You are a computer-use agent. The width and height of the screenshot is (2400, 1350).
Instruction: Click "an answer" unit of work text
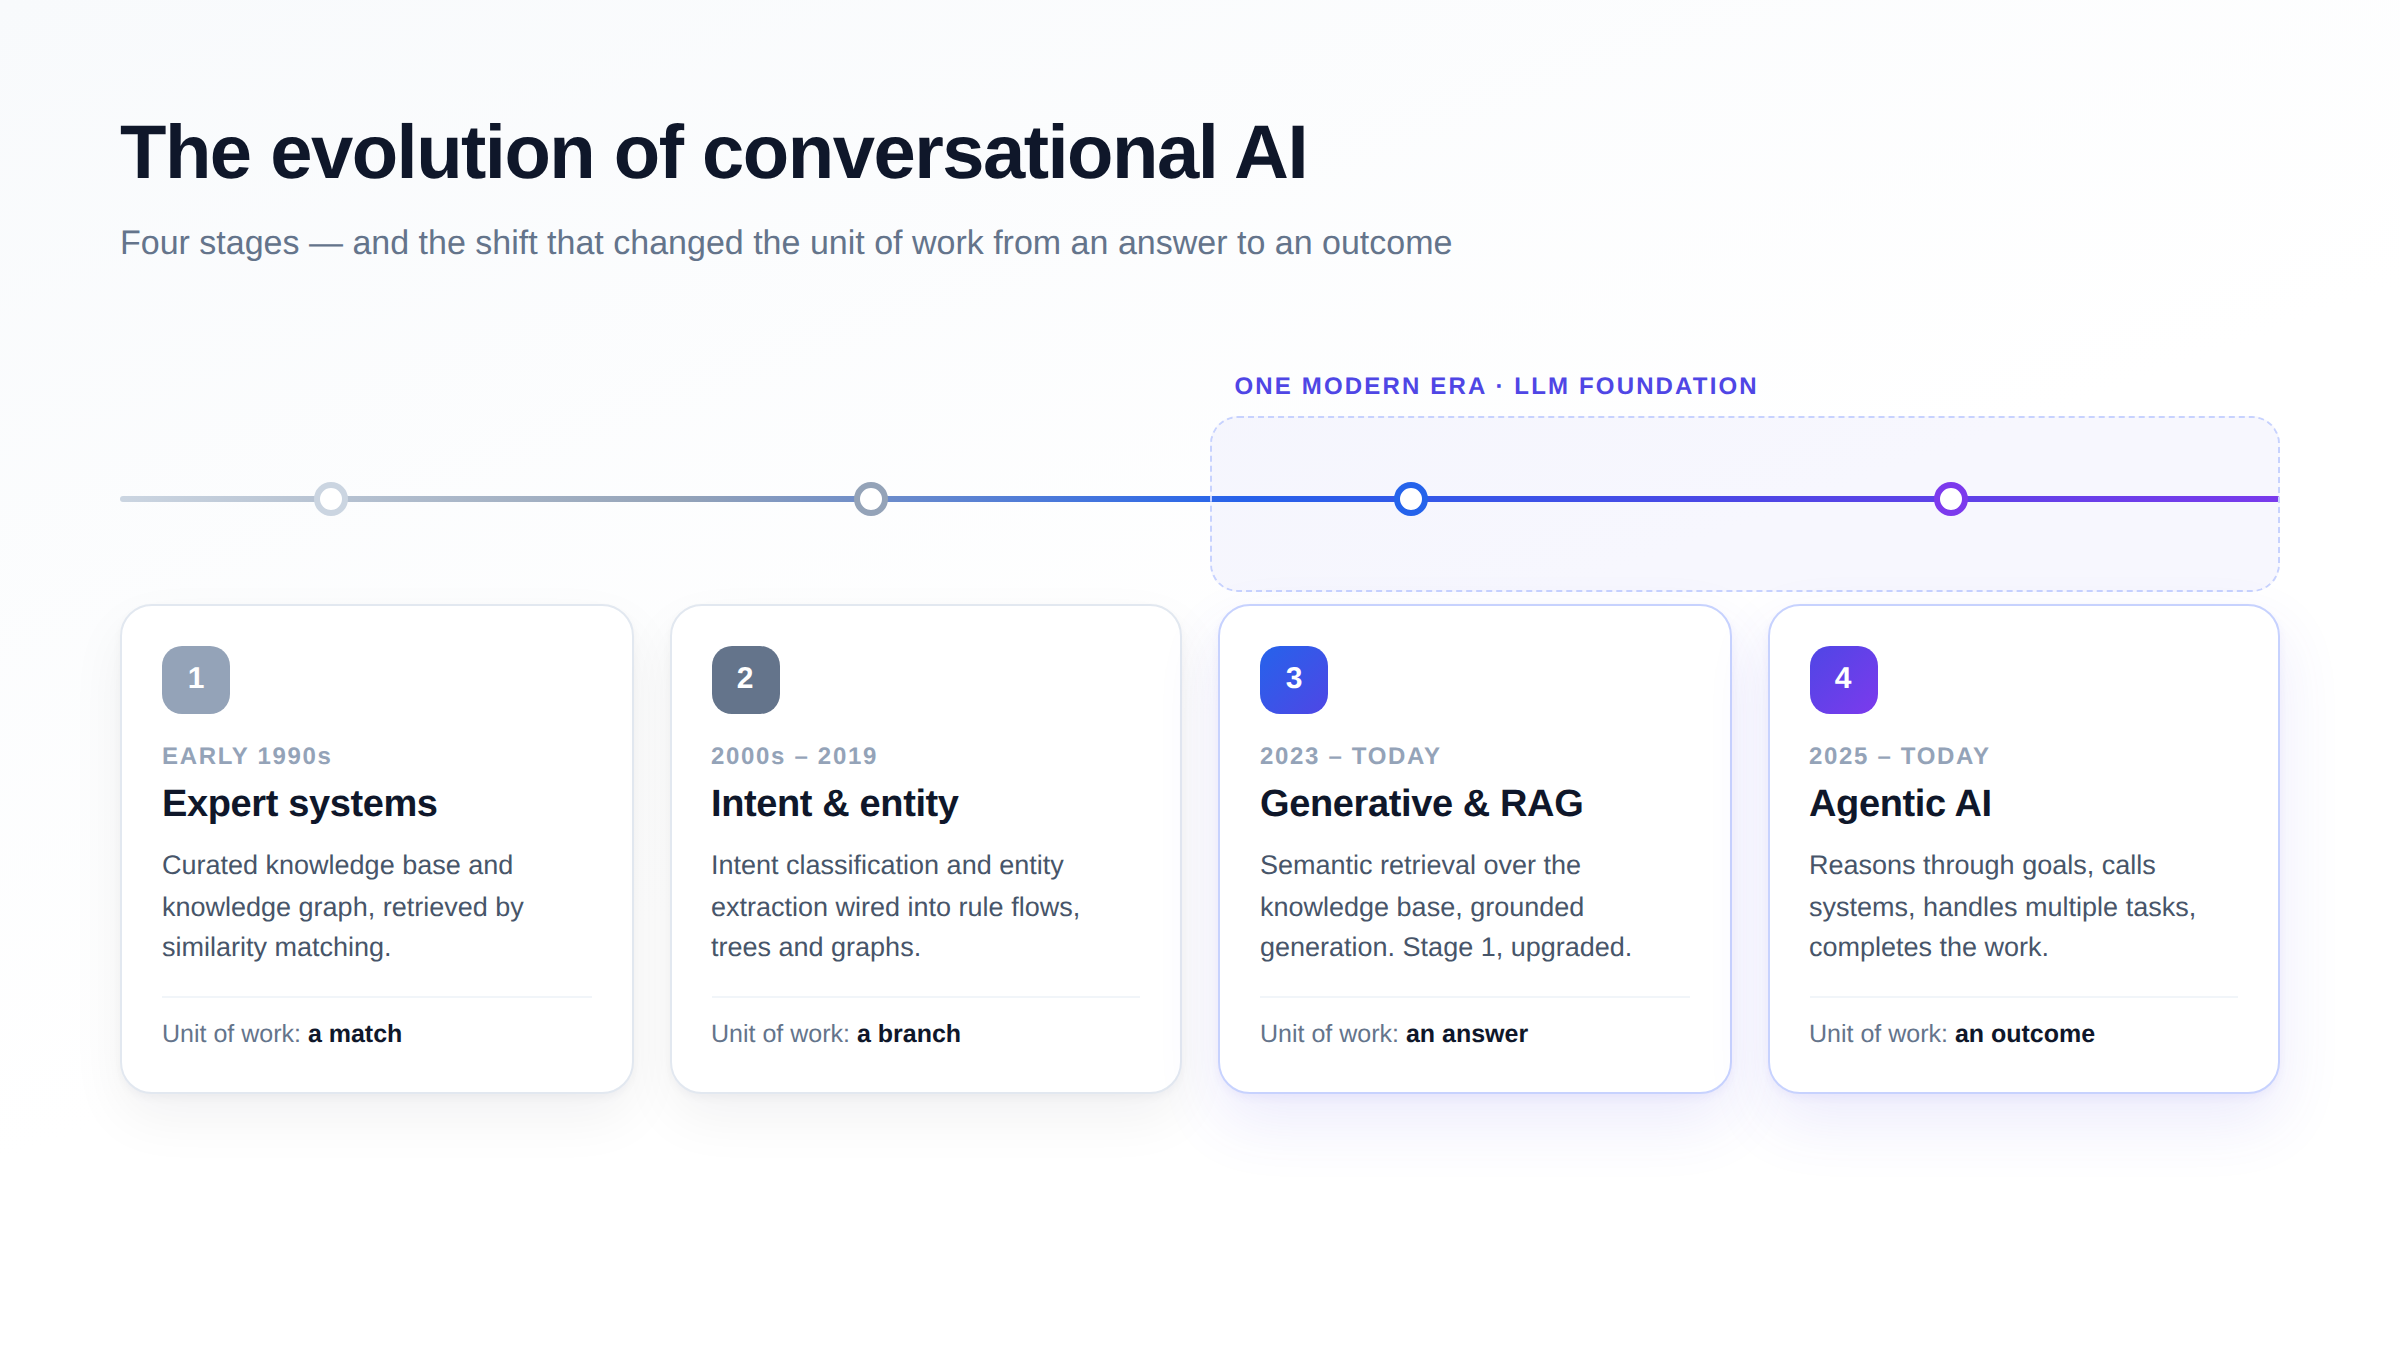[x=1467, y=1034]
